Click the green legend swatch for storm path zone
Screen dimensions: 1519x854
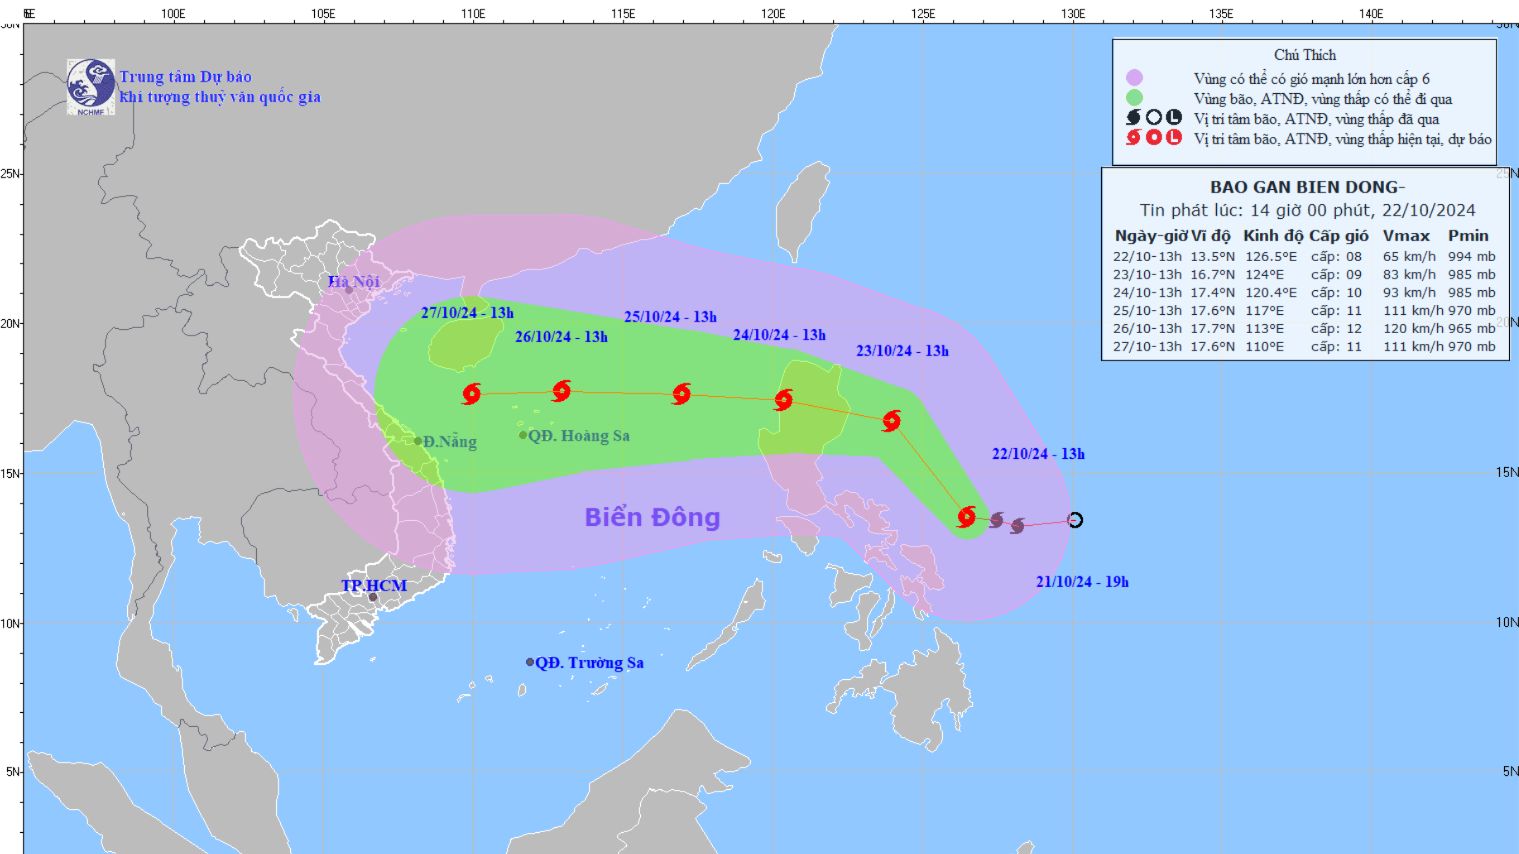[x=1134, y=98]
